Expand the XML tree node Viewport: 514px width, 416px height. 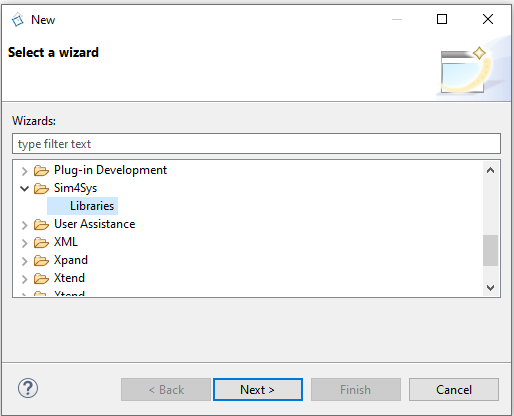coord(24,243)
